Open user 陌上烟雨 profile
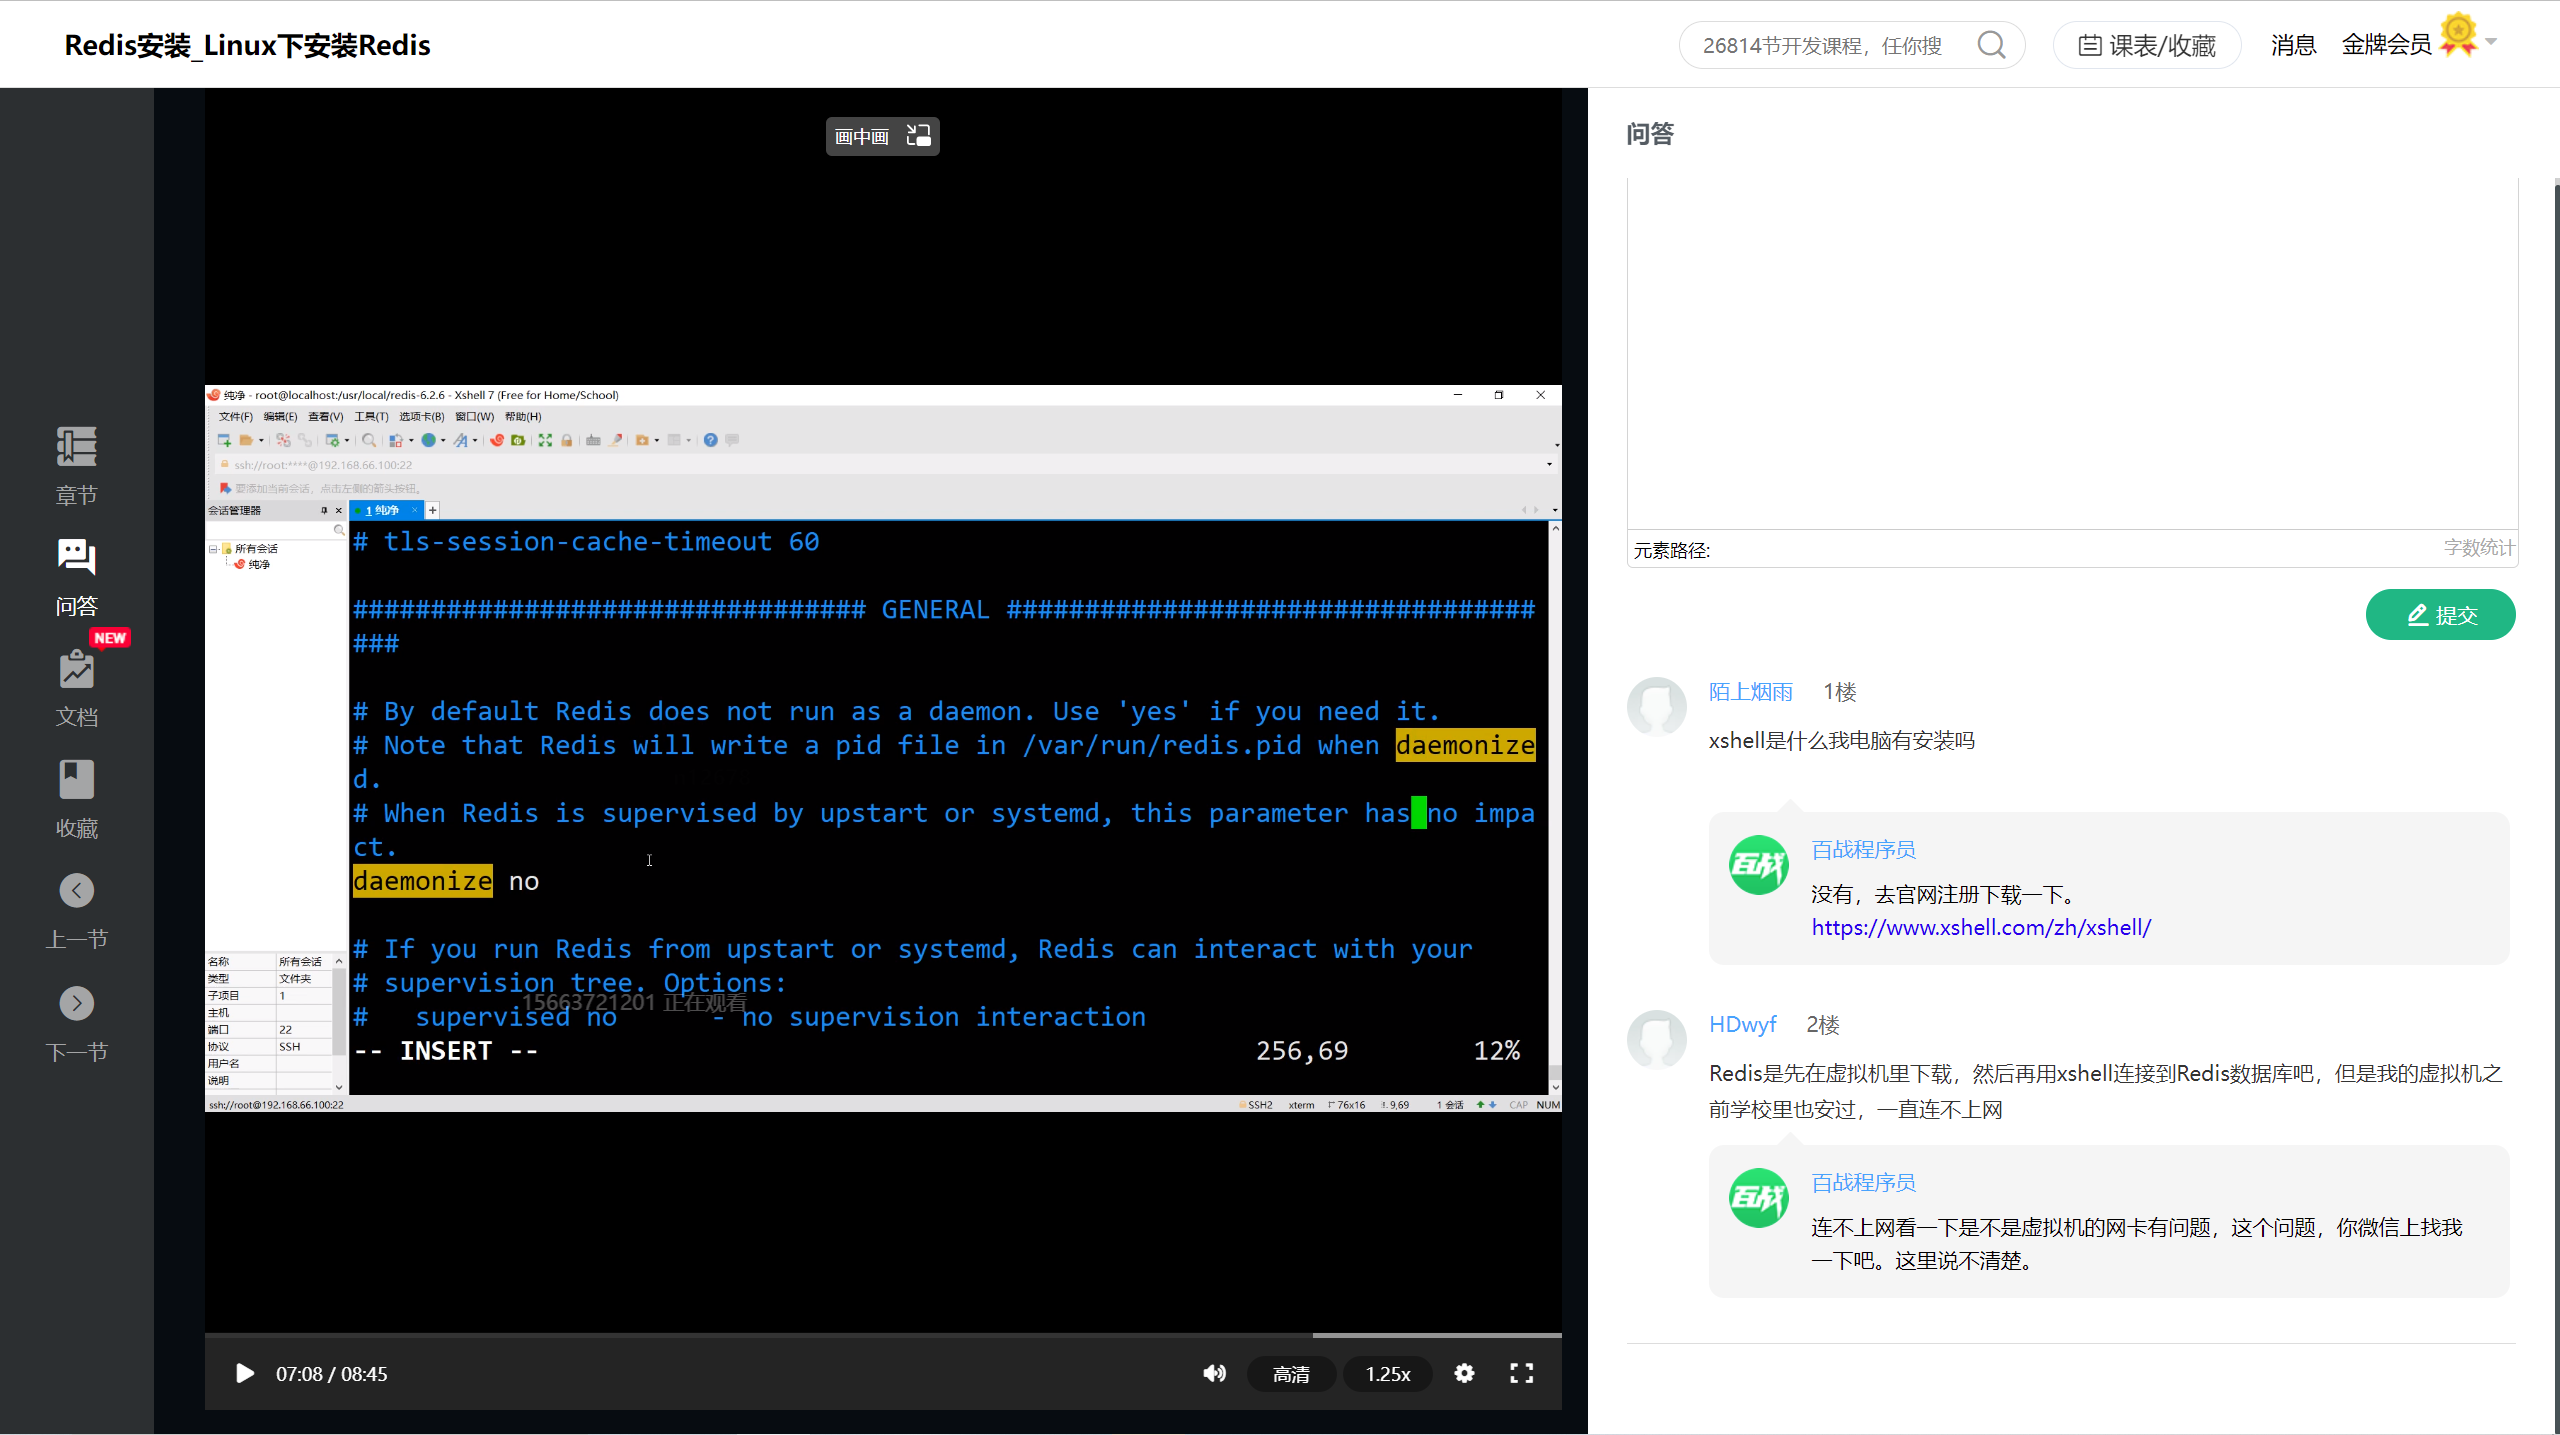This screenshot has width=2560, height=1435. point(1750,692)
